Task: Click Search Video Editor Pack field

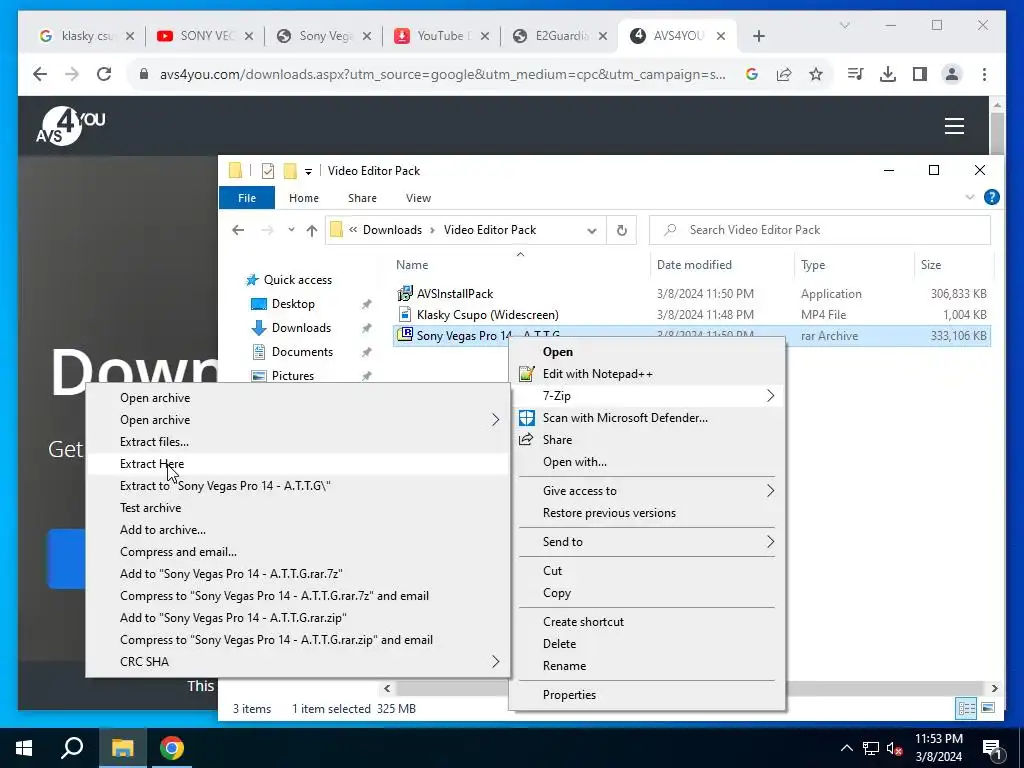Action: (820, 230)
